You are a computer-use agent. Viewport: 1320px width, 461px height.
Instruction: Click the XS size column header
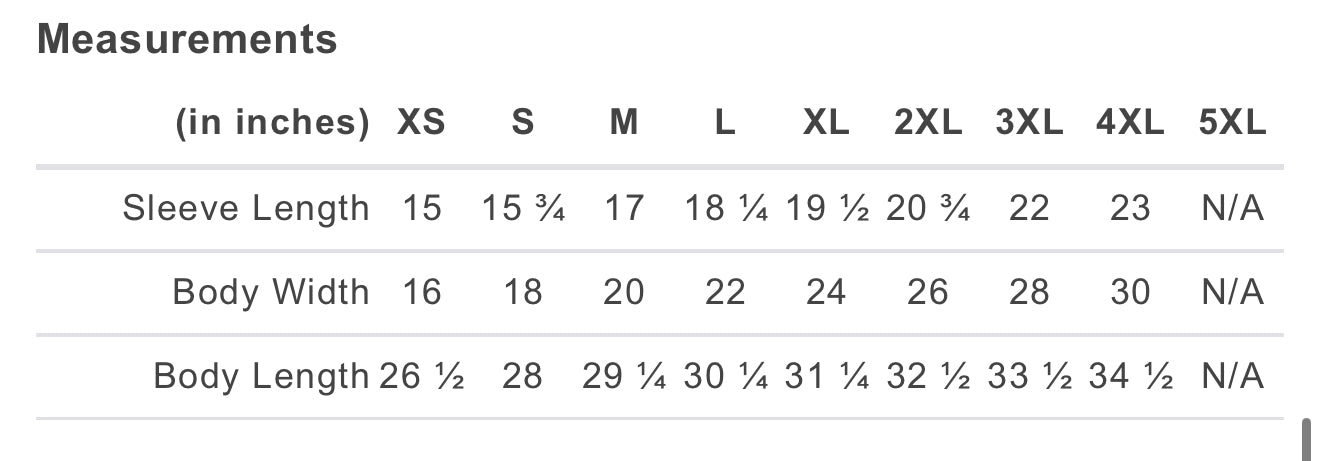[421, 123]
